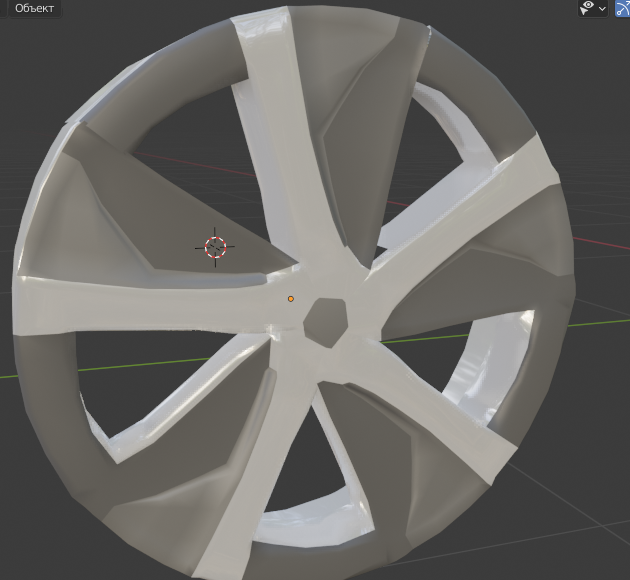Open the selectability and visibility eye dropdown

(x=593, y=8)
